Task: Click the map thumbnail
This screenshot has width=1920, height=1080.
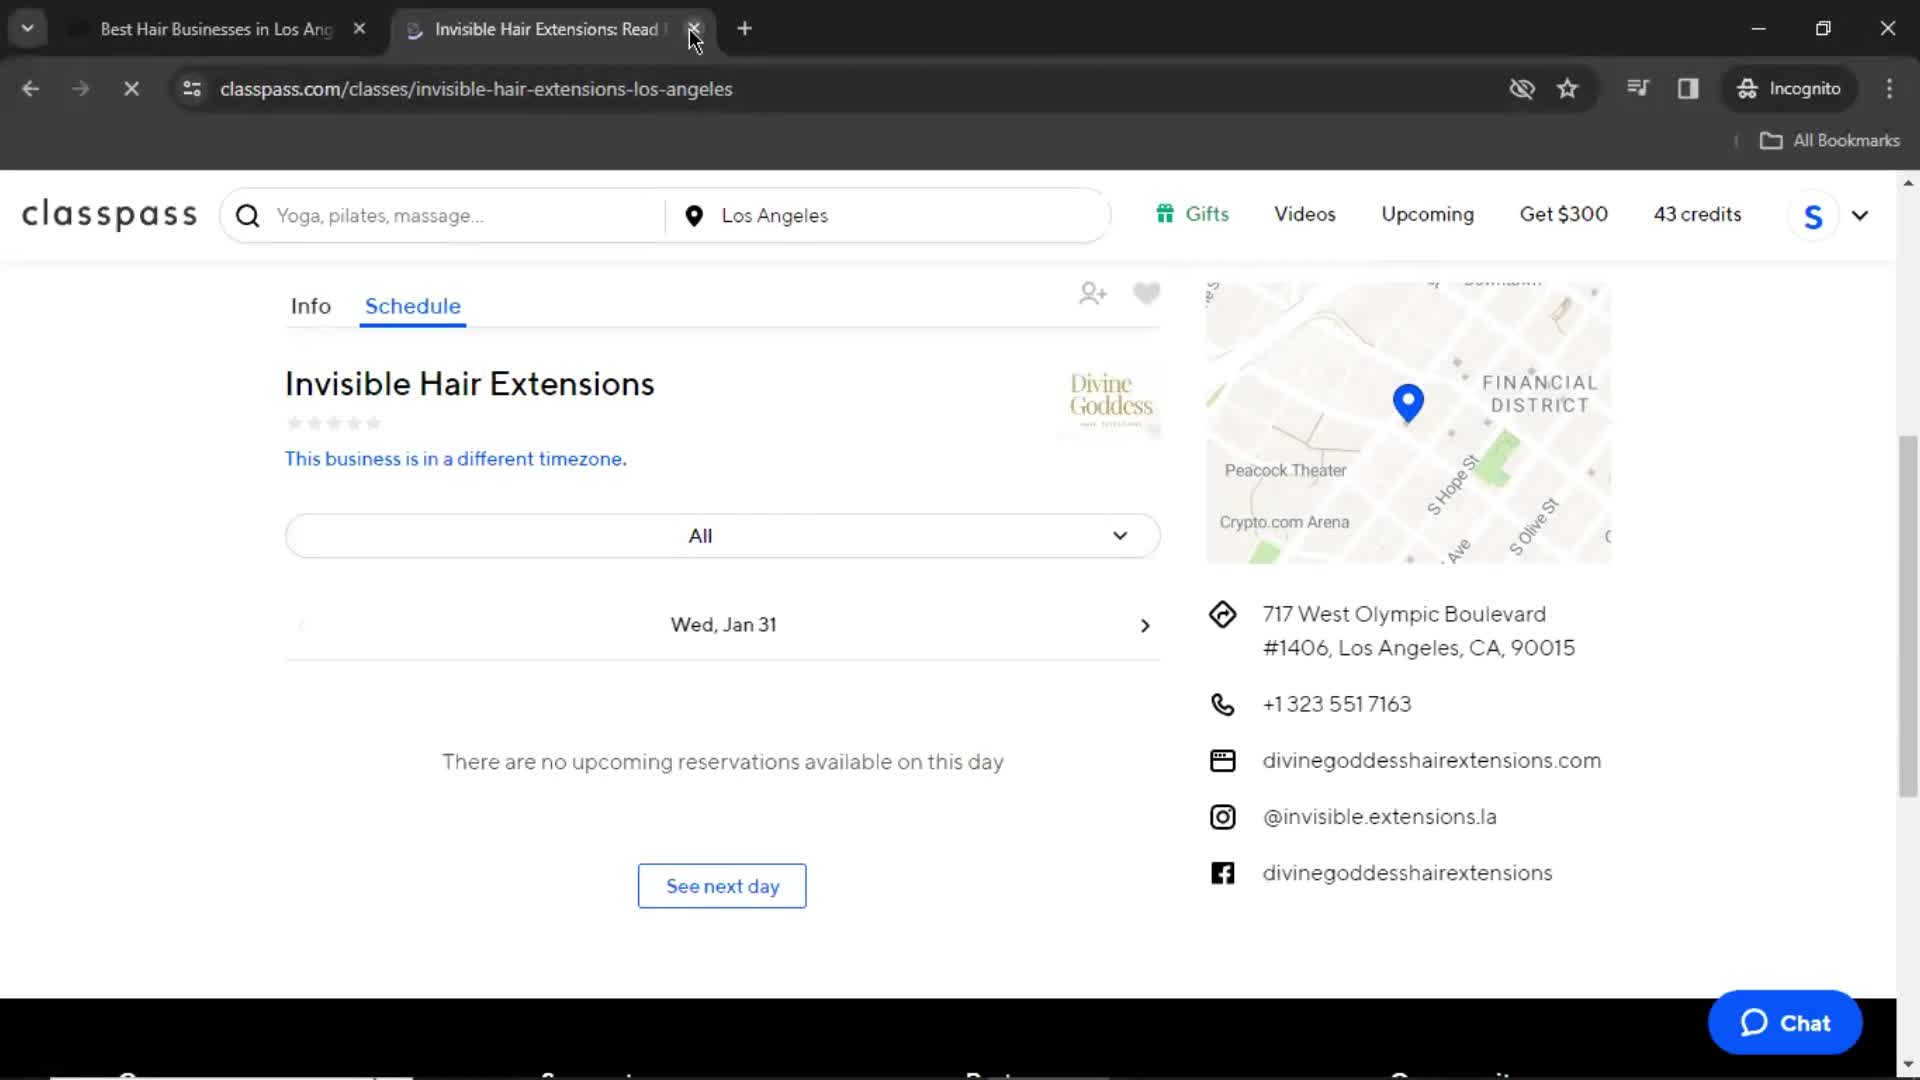Action: [x=1408, y=423]
